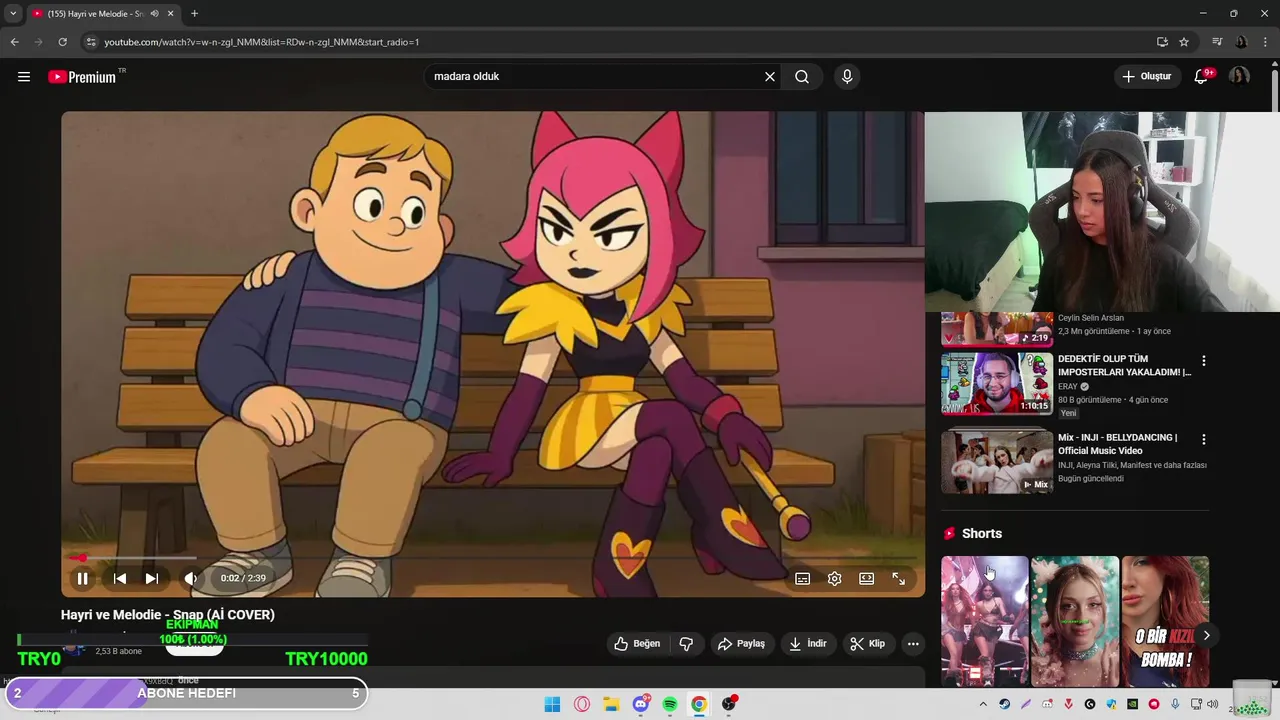Open volume control in system tray
This screenshot has height=720, width=1280.
[1212, 704]
